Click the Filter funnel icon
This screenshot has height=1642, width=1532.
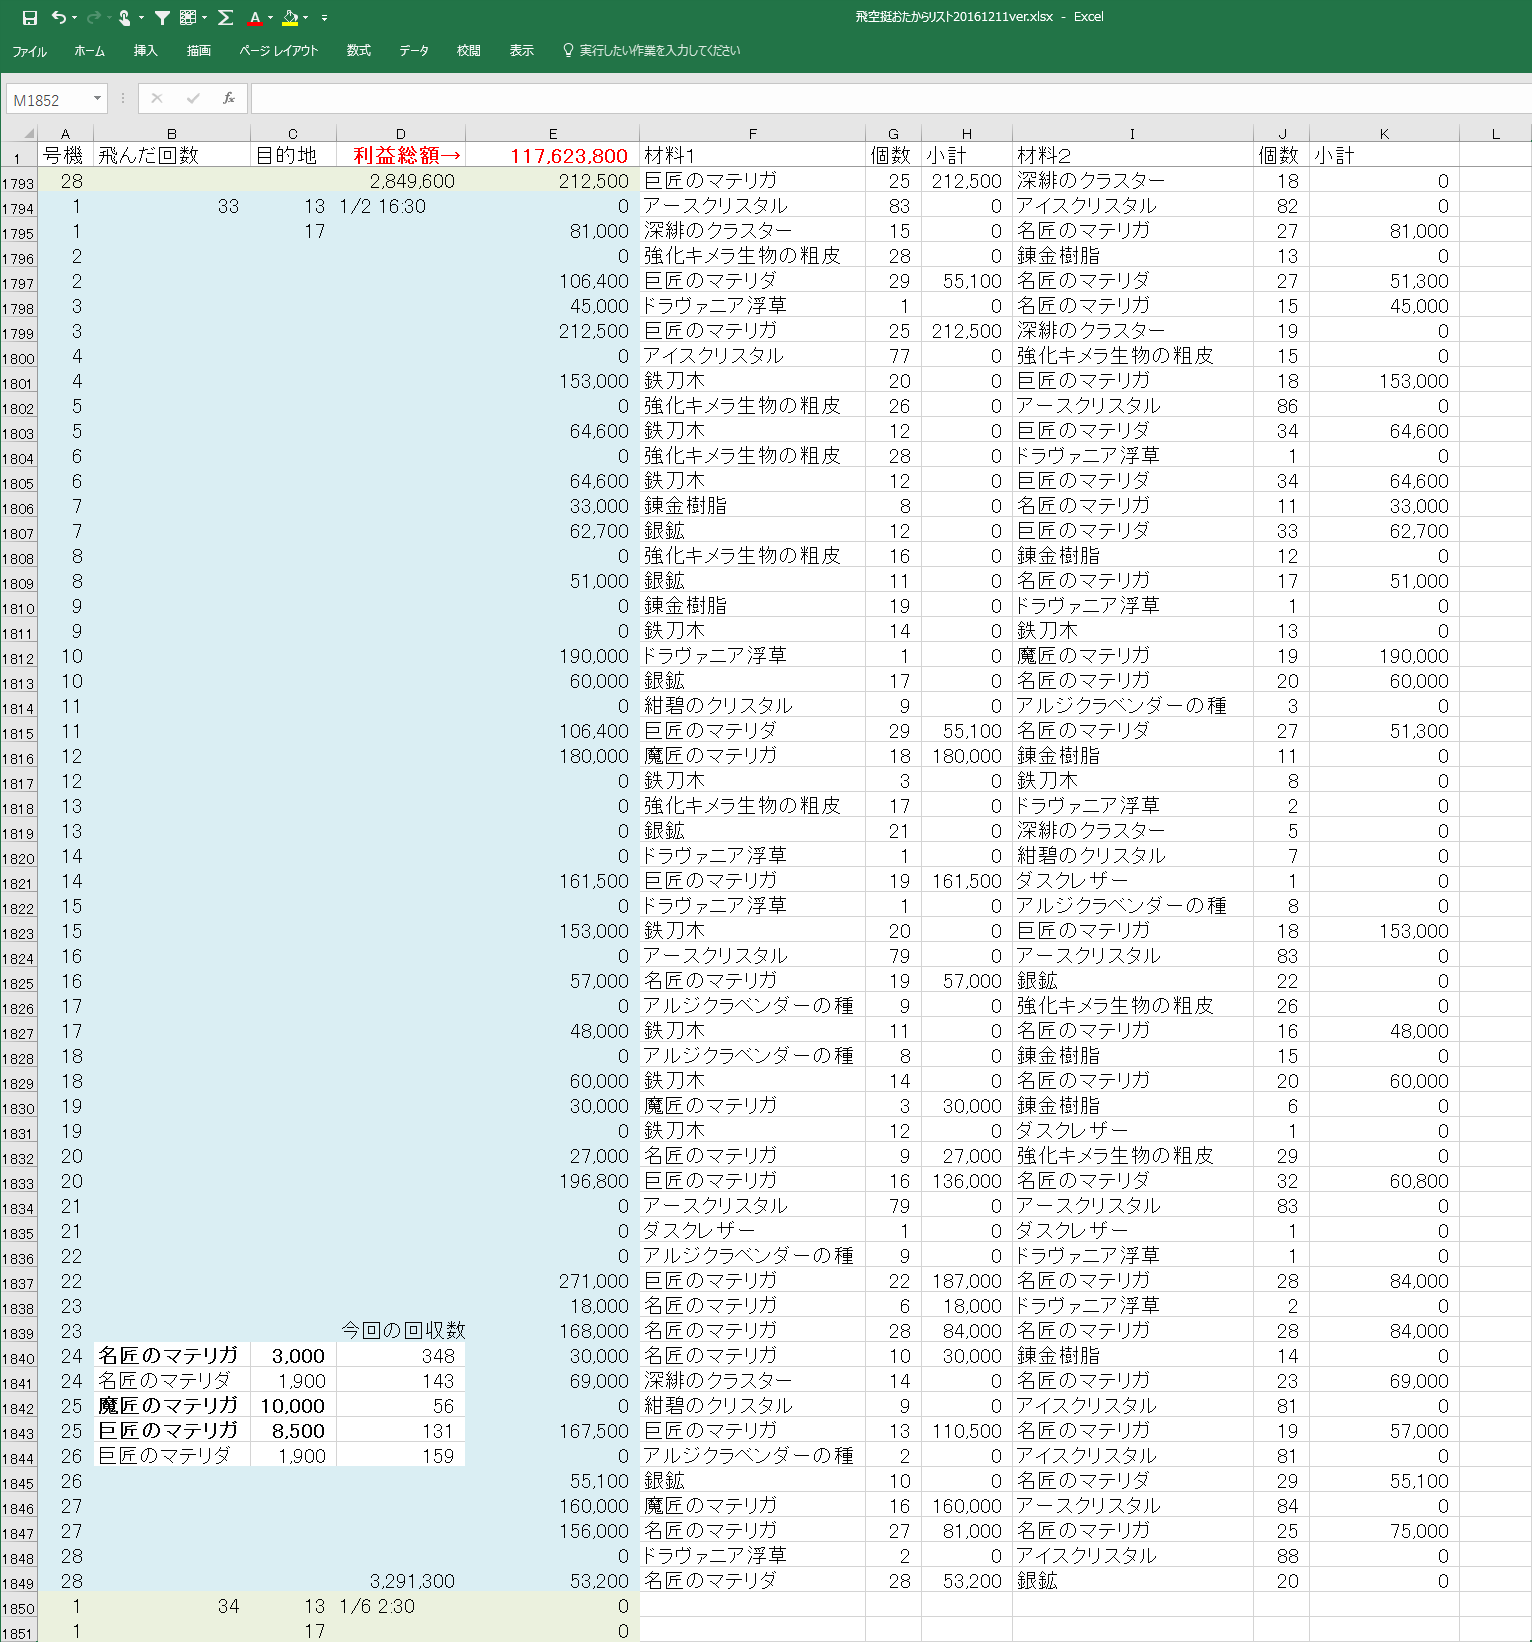coord(162,17)
